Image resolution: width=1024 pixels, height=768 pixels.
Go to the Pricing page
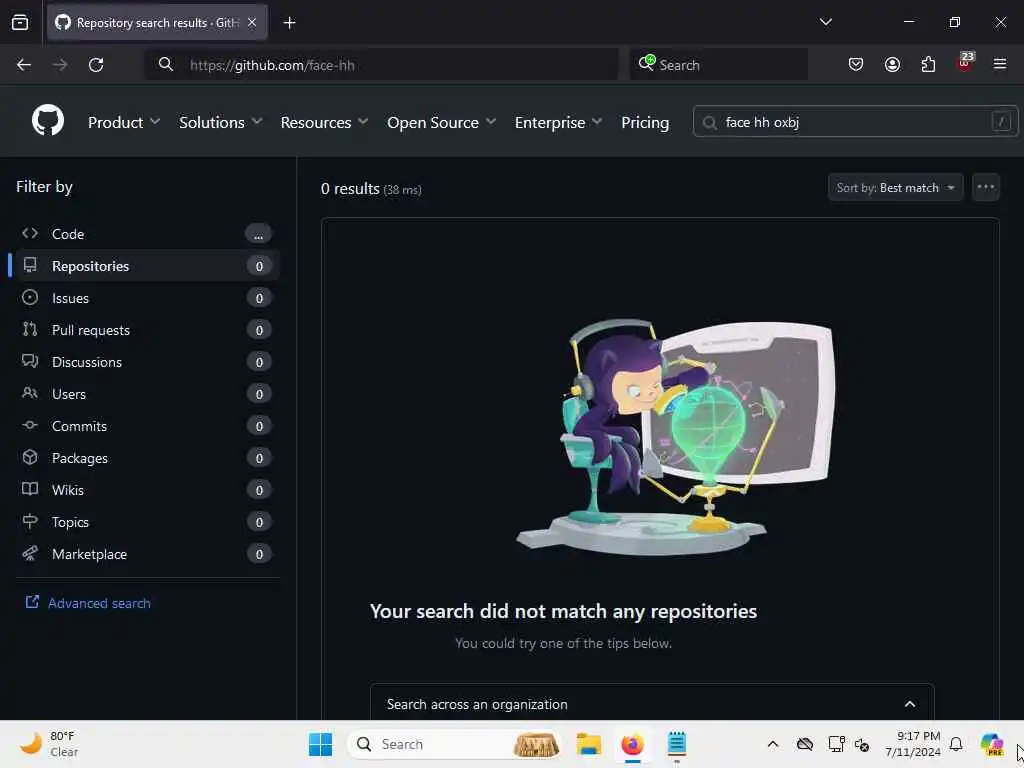[x=645, y=122]
